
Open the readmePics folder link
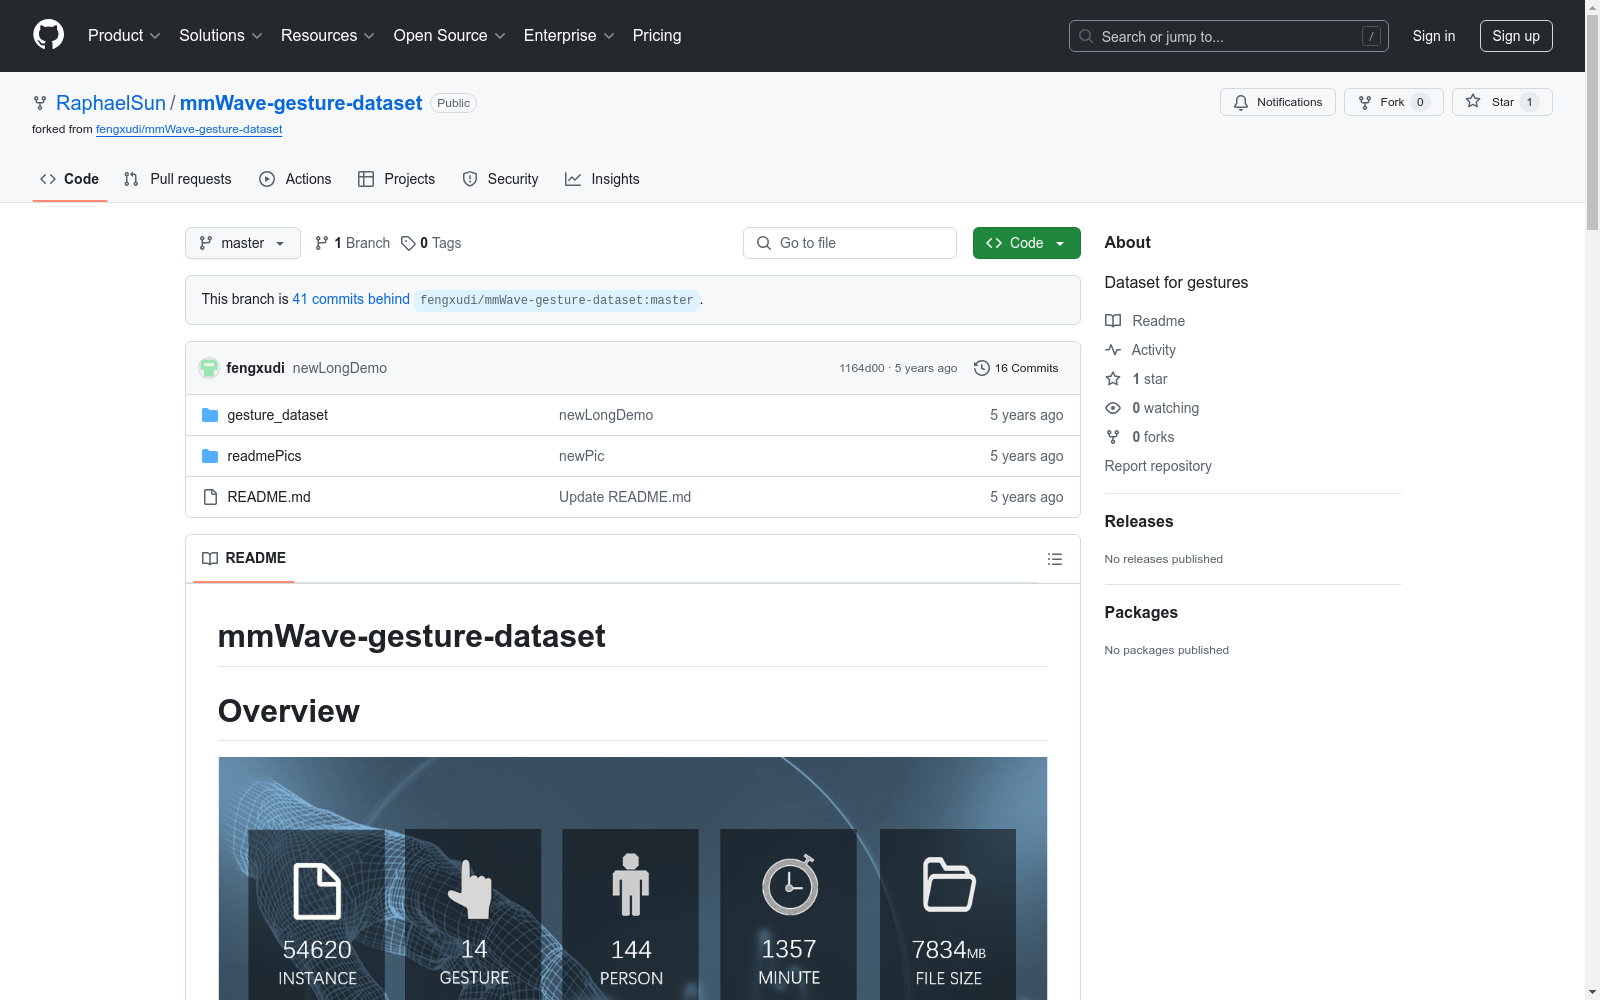coord(264,456)
